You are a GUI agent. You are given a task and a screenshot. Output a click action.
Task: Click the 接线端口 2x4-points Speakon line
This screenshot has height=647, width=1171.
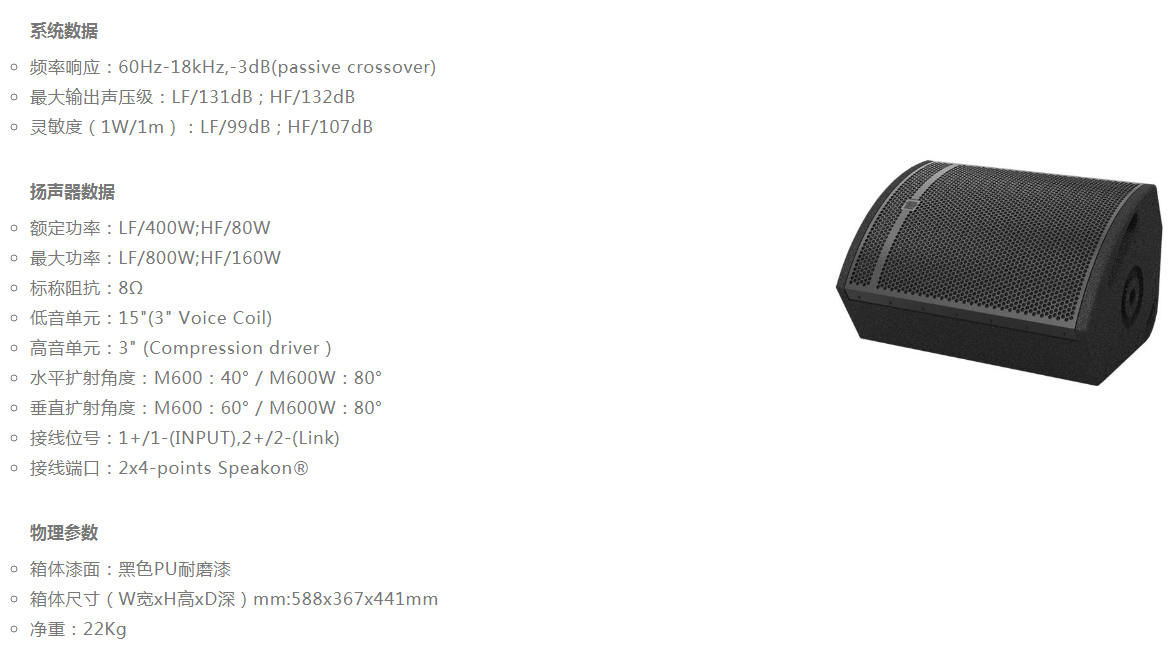click(169, 468)
